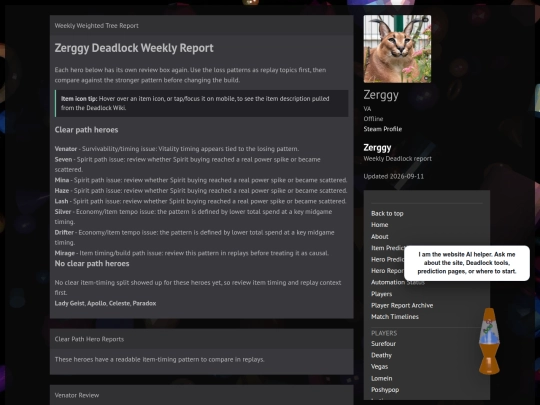Click the lava lamp AI helper icon

(x=489, y=341)
